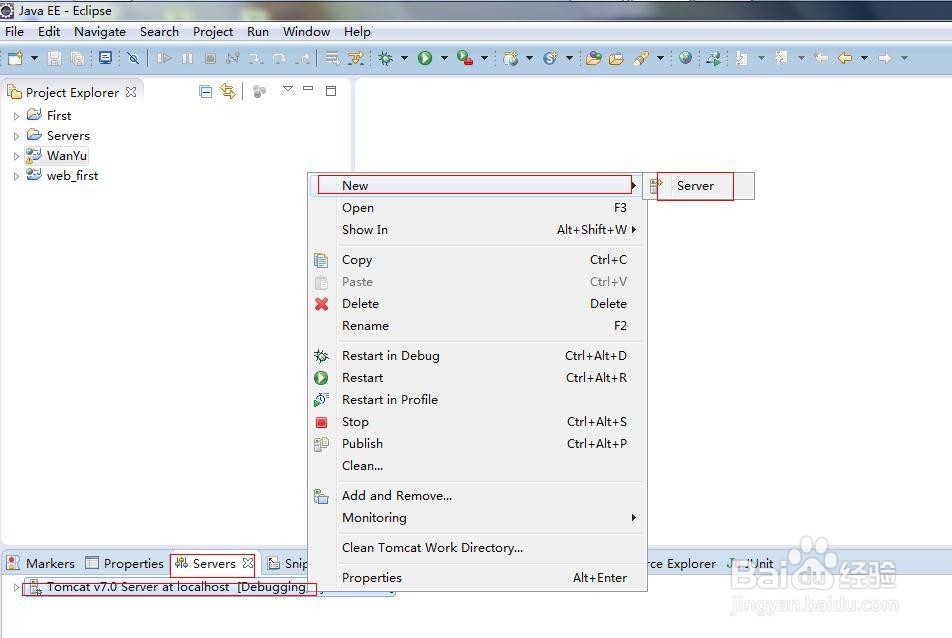Click the Suspend debug icon
Image resolution: width=952 pixels, height=638 pixels.
tap(188, 58)
